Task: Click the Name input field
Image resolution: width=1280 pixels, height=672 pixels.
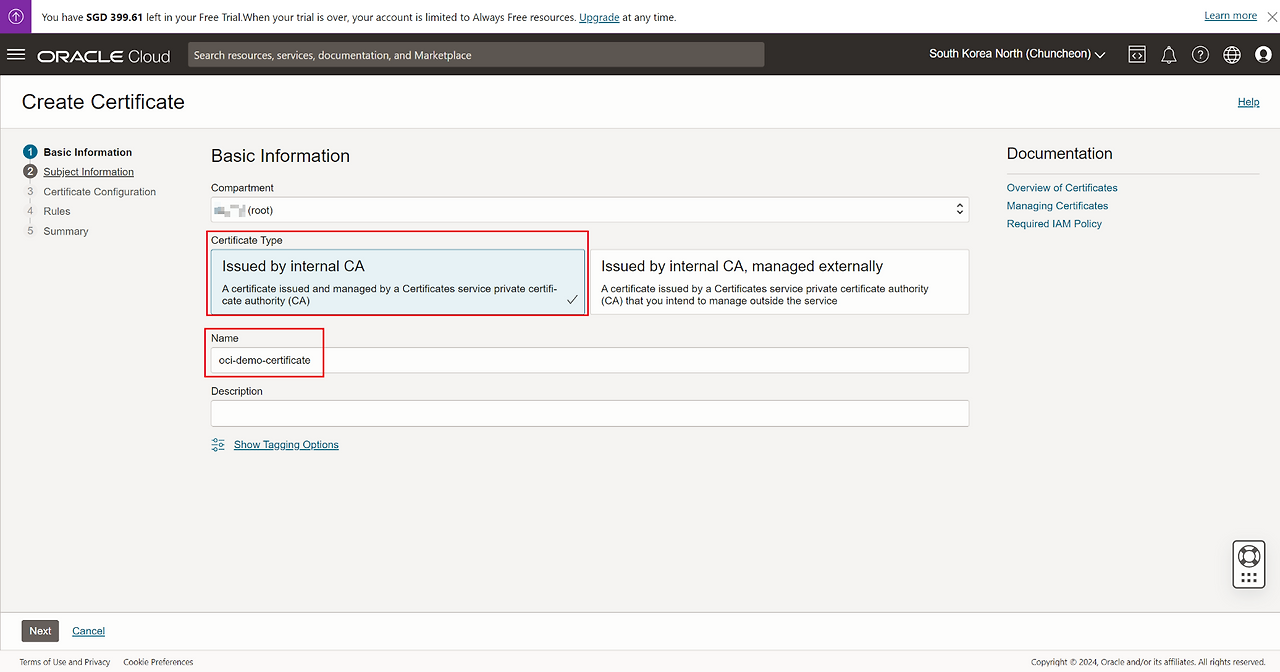Action: click(589, 360)
